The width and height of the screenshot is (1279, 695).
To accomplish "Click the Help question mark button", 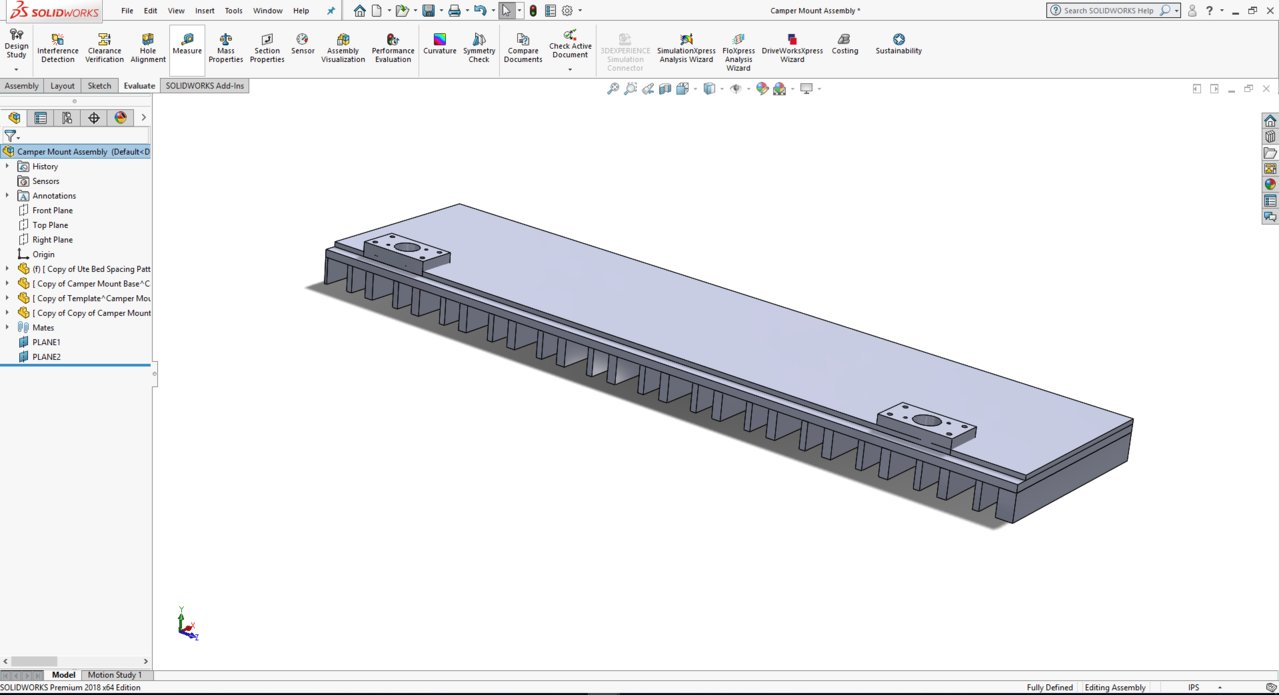I will click(1209, 11).
